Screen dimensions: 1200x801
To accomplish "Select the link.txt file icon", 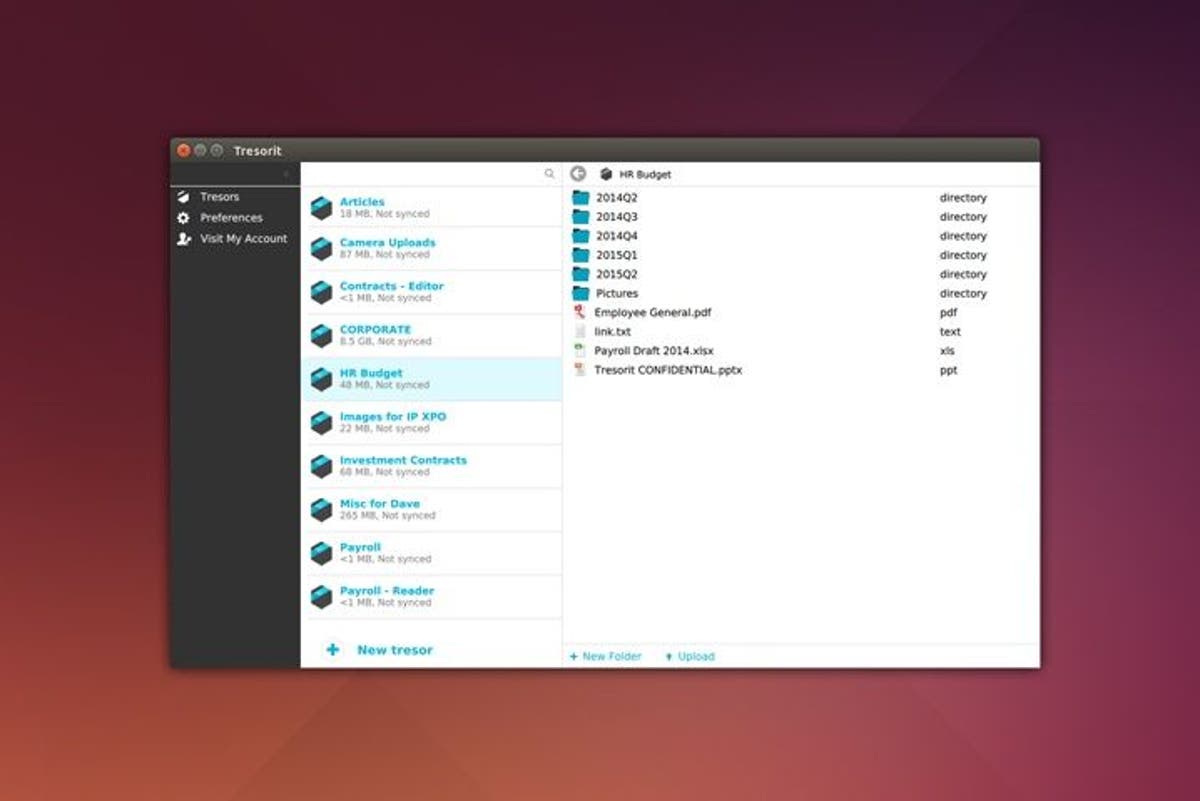I will coord(579,331).
